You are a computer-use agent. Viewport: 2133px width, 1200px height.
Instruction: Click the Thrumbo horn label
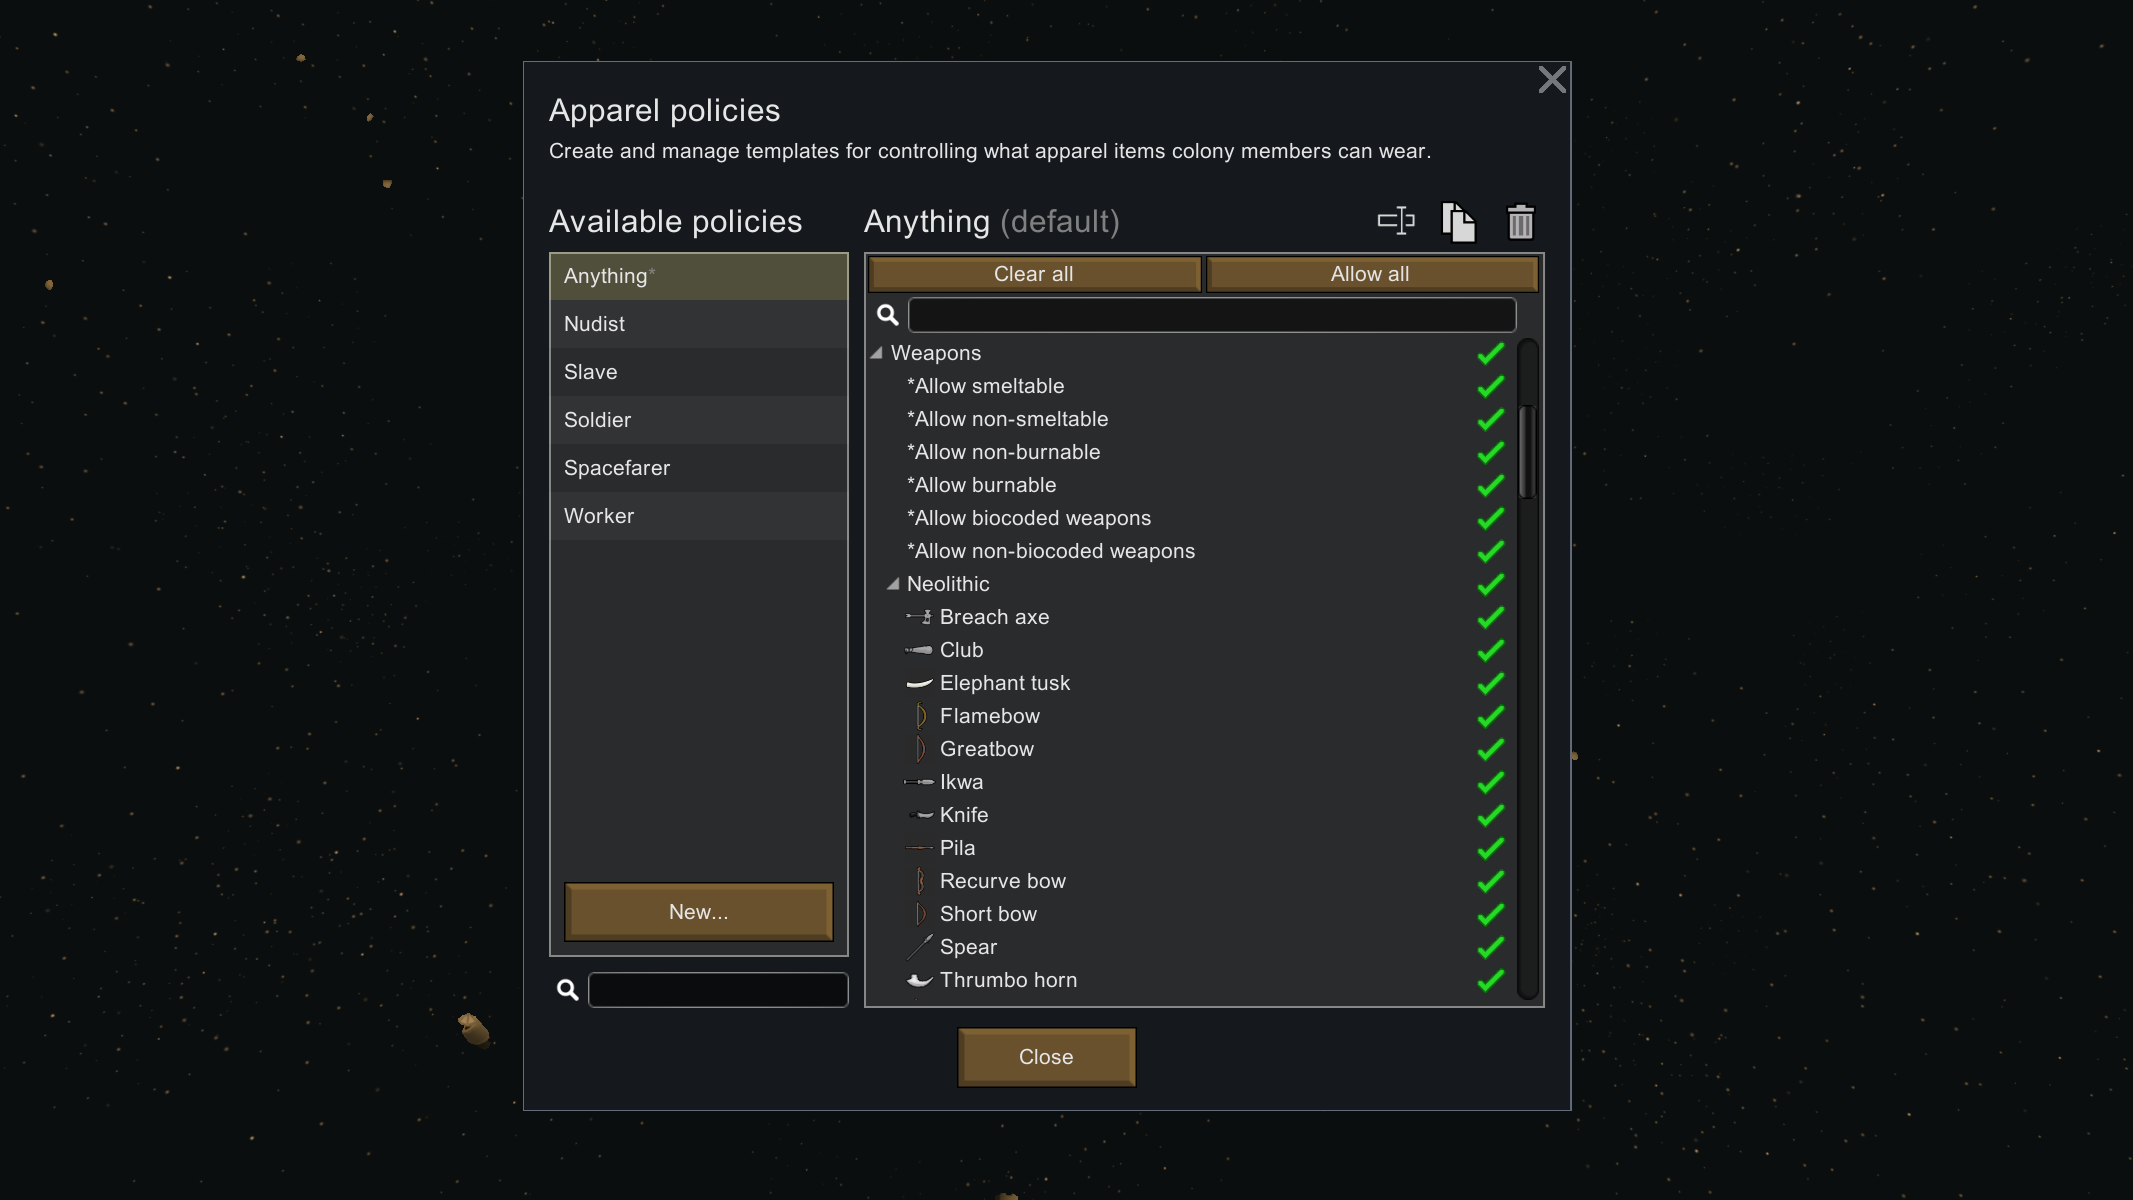tap(1008, 980)
